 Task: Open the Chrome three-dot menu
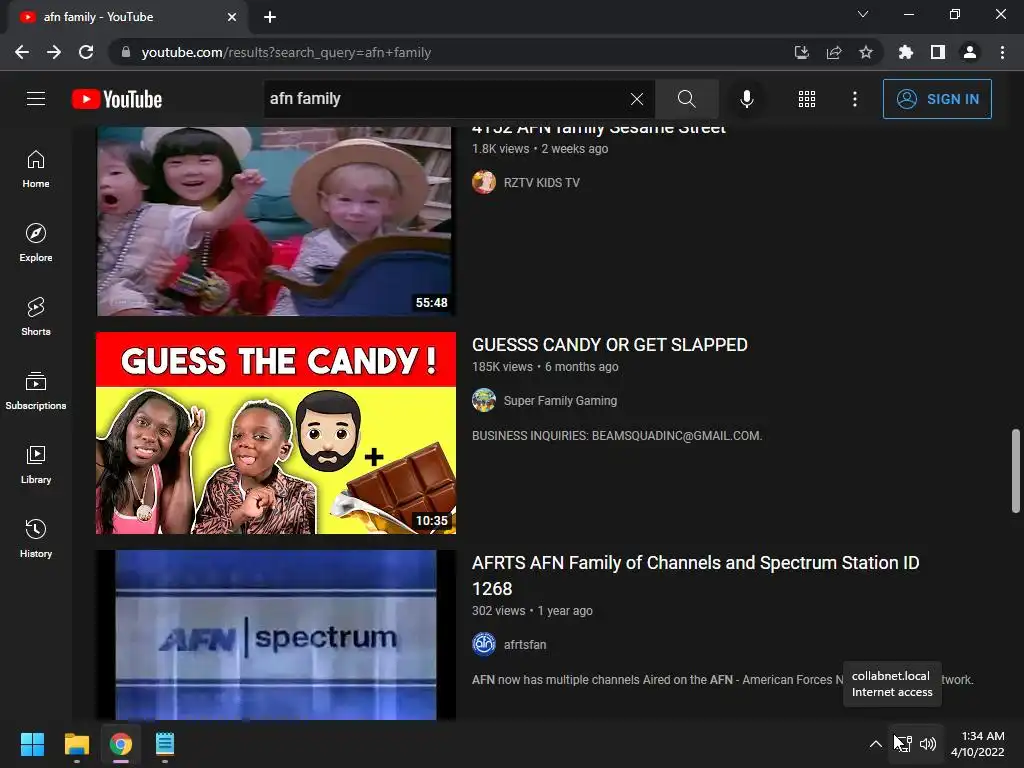click(x=1002, y=52)
